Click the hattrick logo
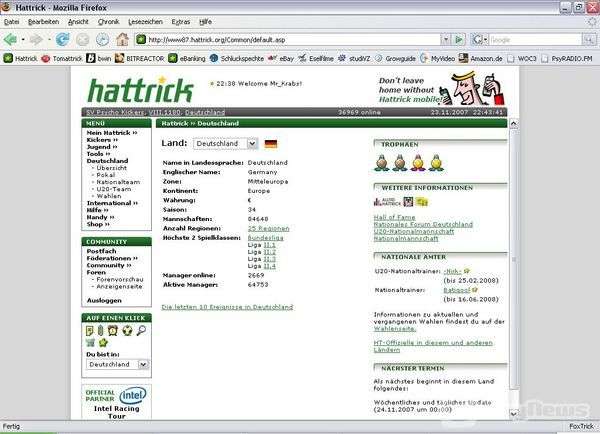 coord(140,90)
